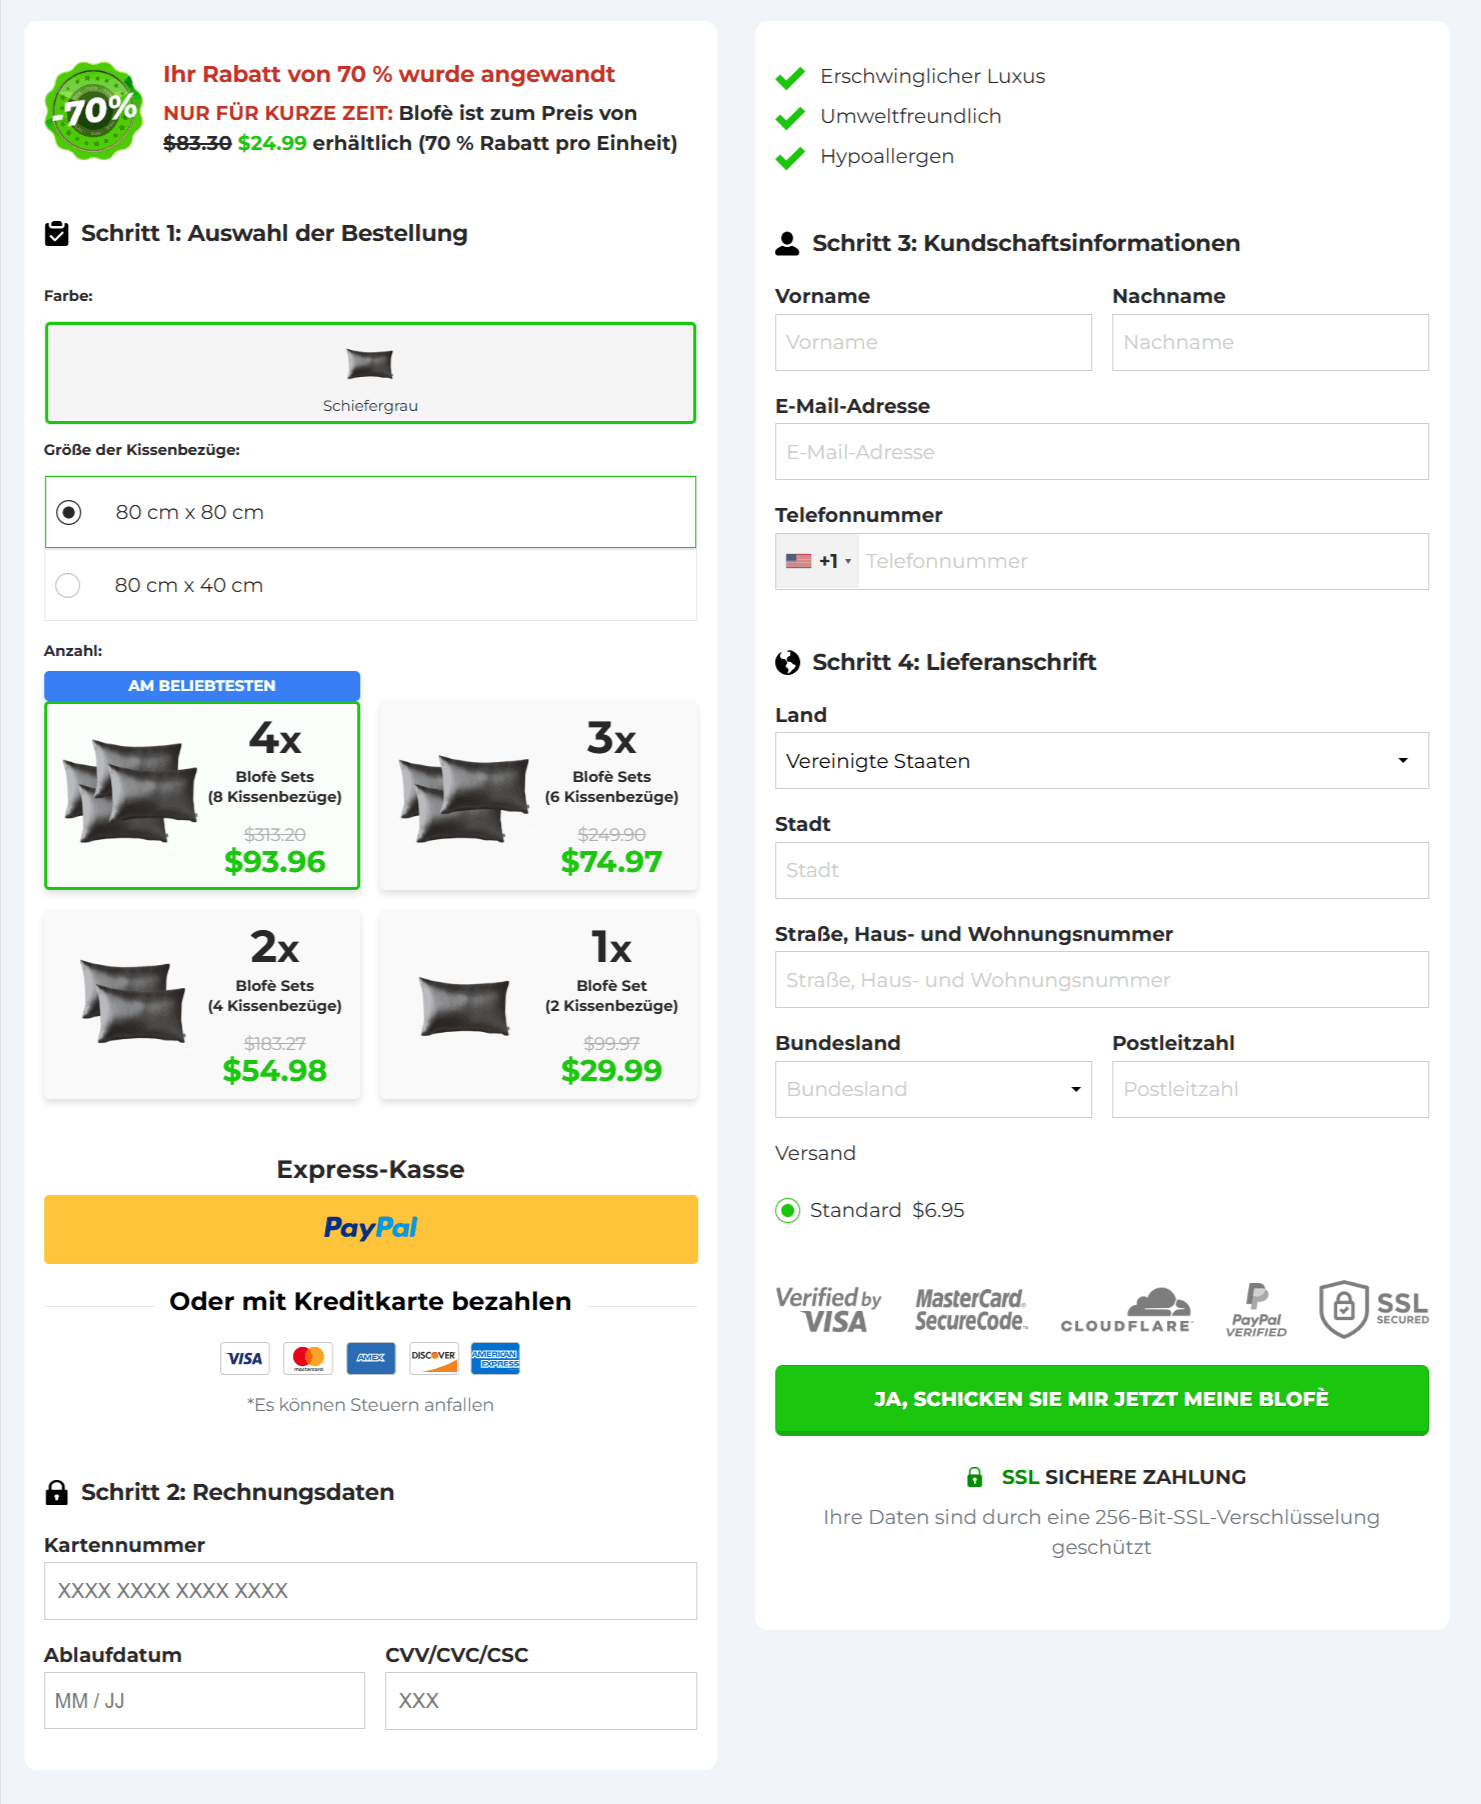Select the 80 cm x 80 cm size
This screenshot has width=1481, height=1804.
point(69,513)
